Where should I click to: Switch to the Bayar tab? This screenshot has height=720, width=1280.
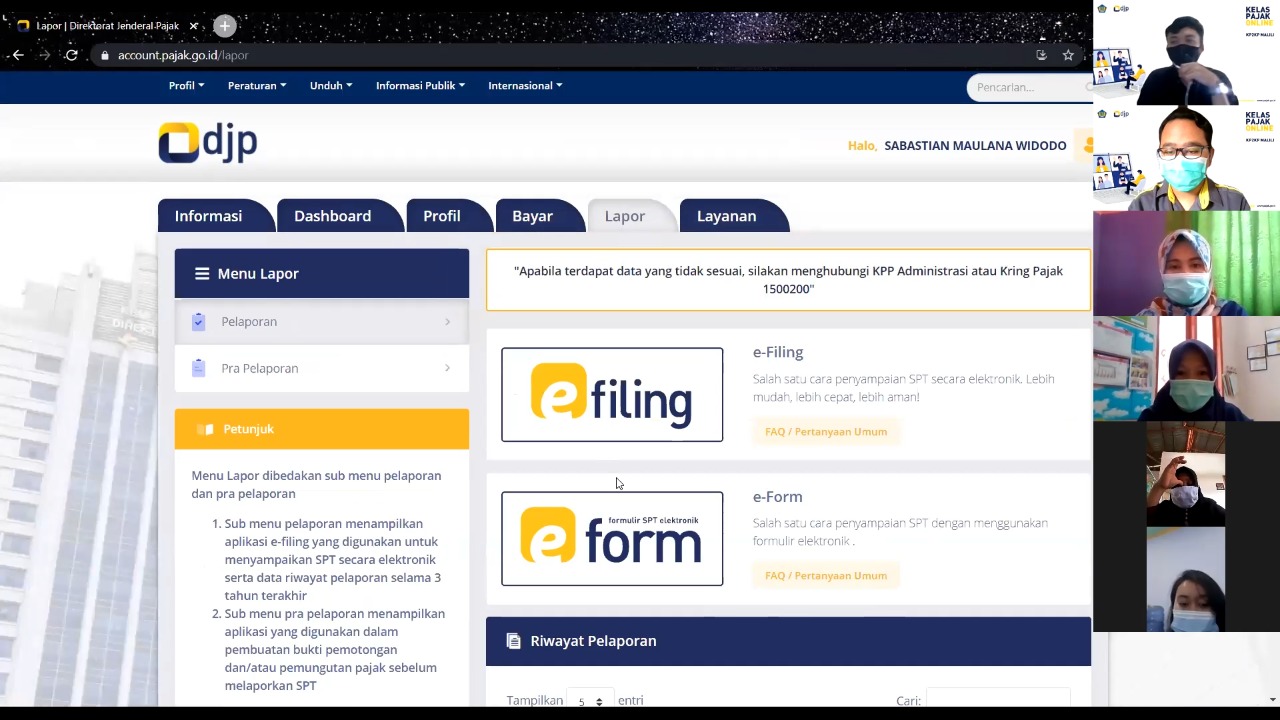532,216
